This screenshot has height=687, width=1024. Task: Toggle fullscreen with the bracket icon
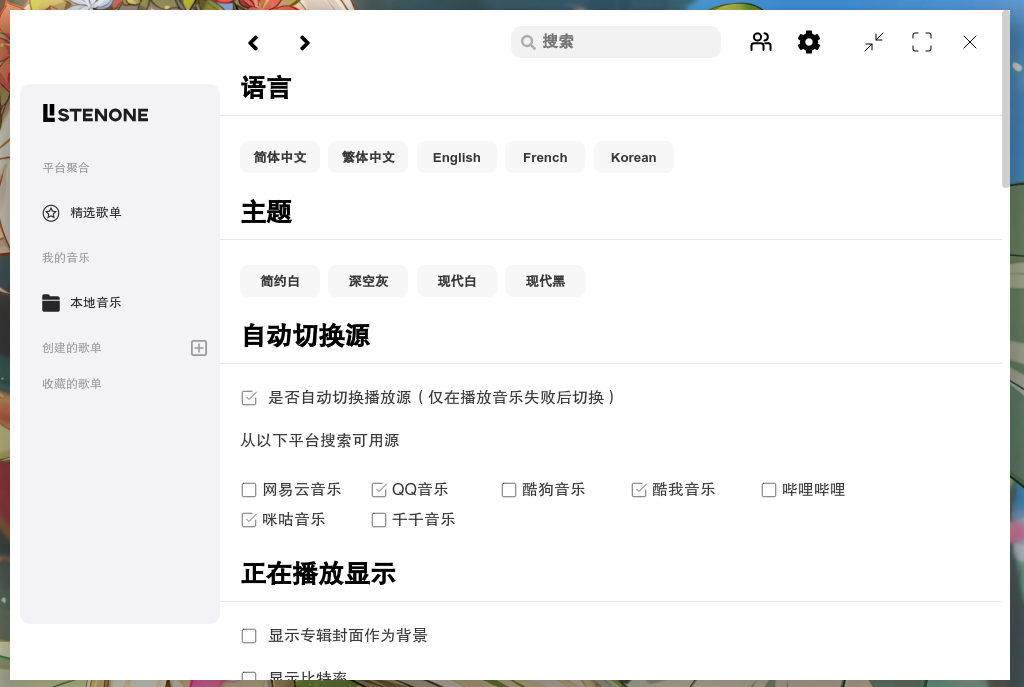[921, 42]
